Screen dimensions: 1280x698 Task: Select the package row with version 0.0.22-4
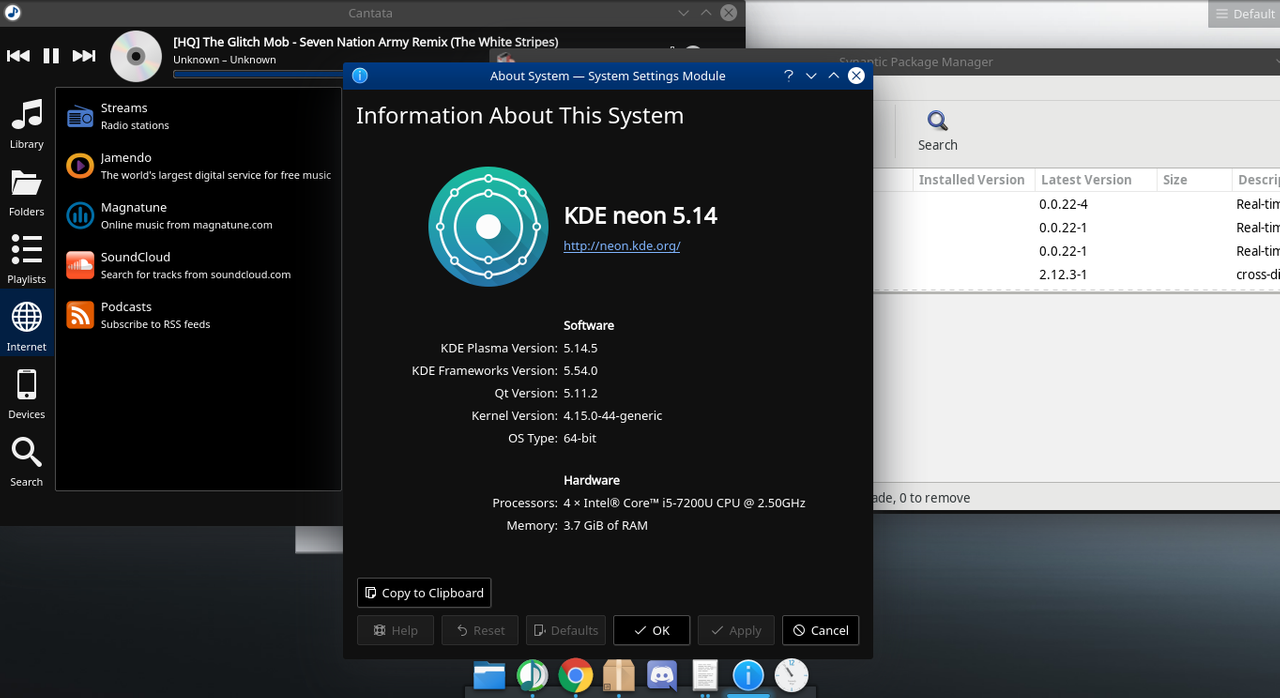(1076, 204)
